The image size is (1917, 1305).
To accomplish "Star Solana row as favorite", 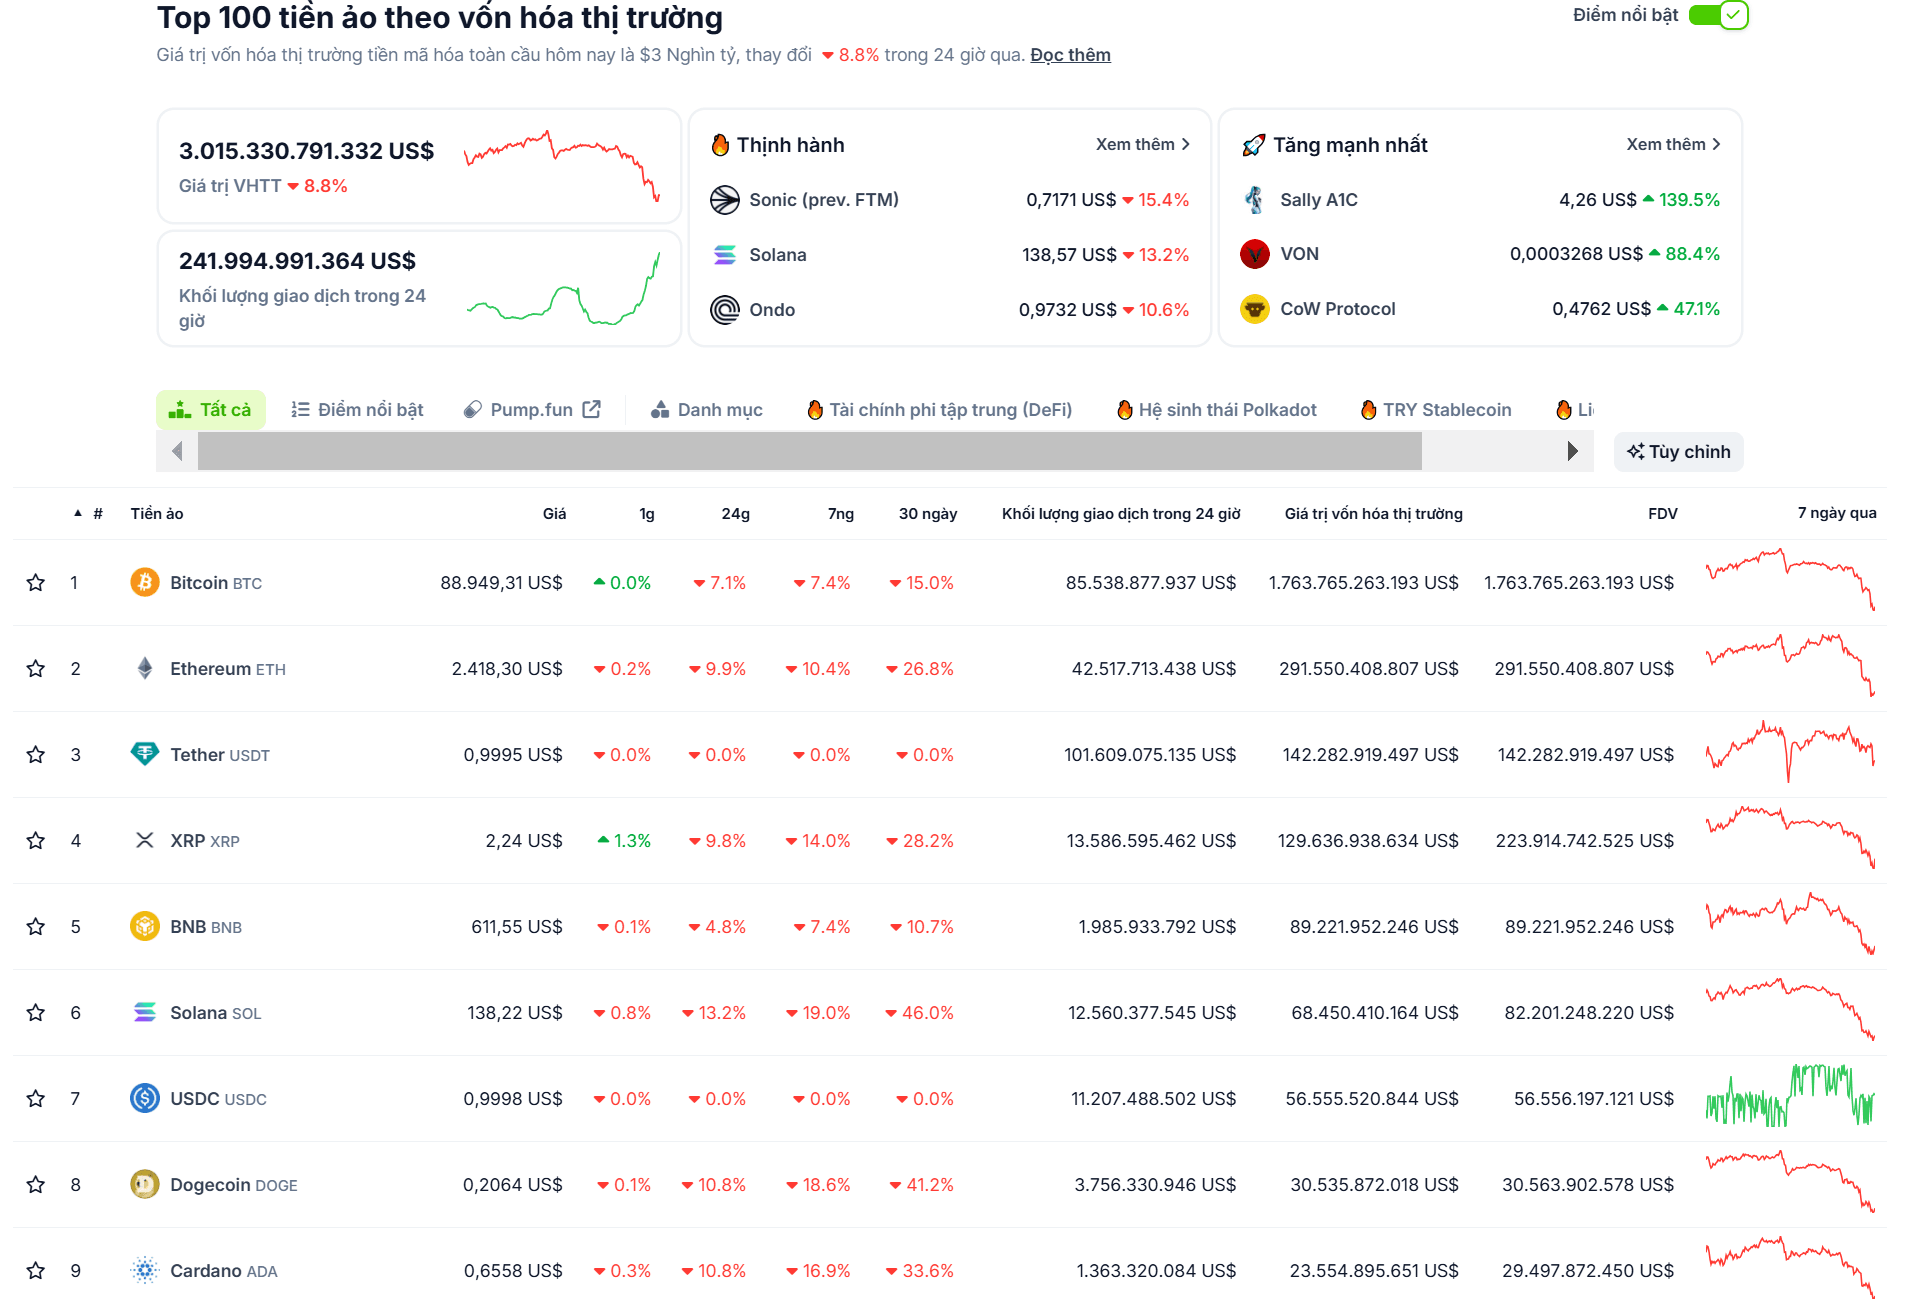I will pos(36,1012).
